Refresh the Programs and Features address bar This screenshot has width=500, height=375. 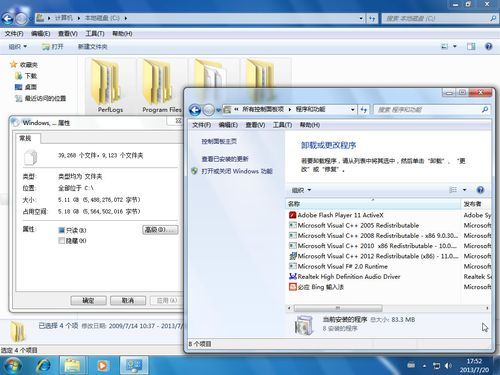click(x=364, y=109)
